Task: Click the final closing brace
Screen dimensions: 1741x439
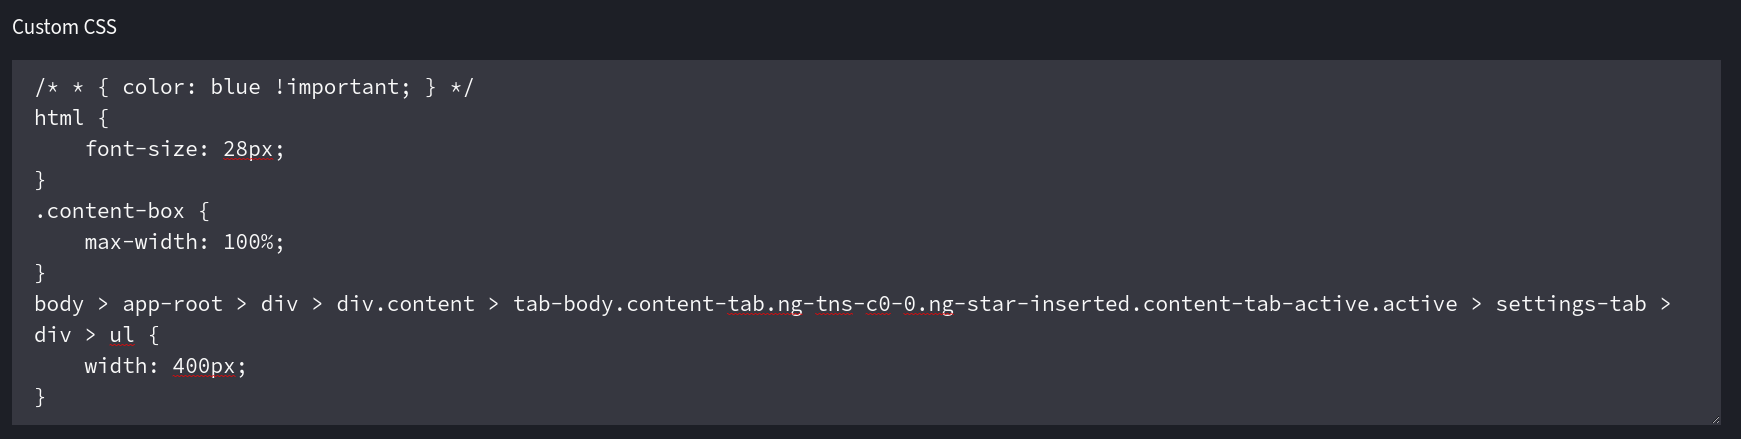Action: point(40,397)
